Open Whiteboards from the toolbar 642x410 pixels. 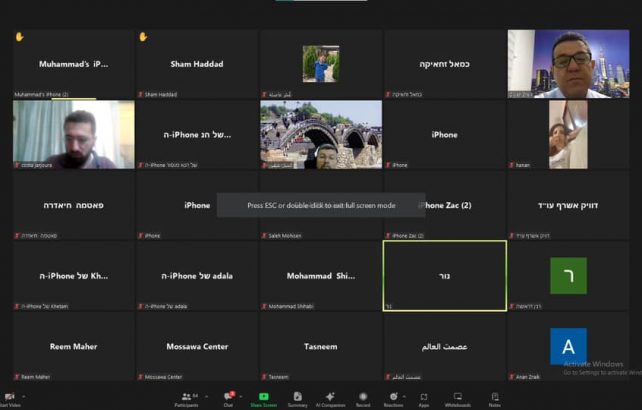coord(457,398)
